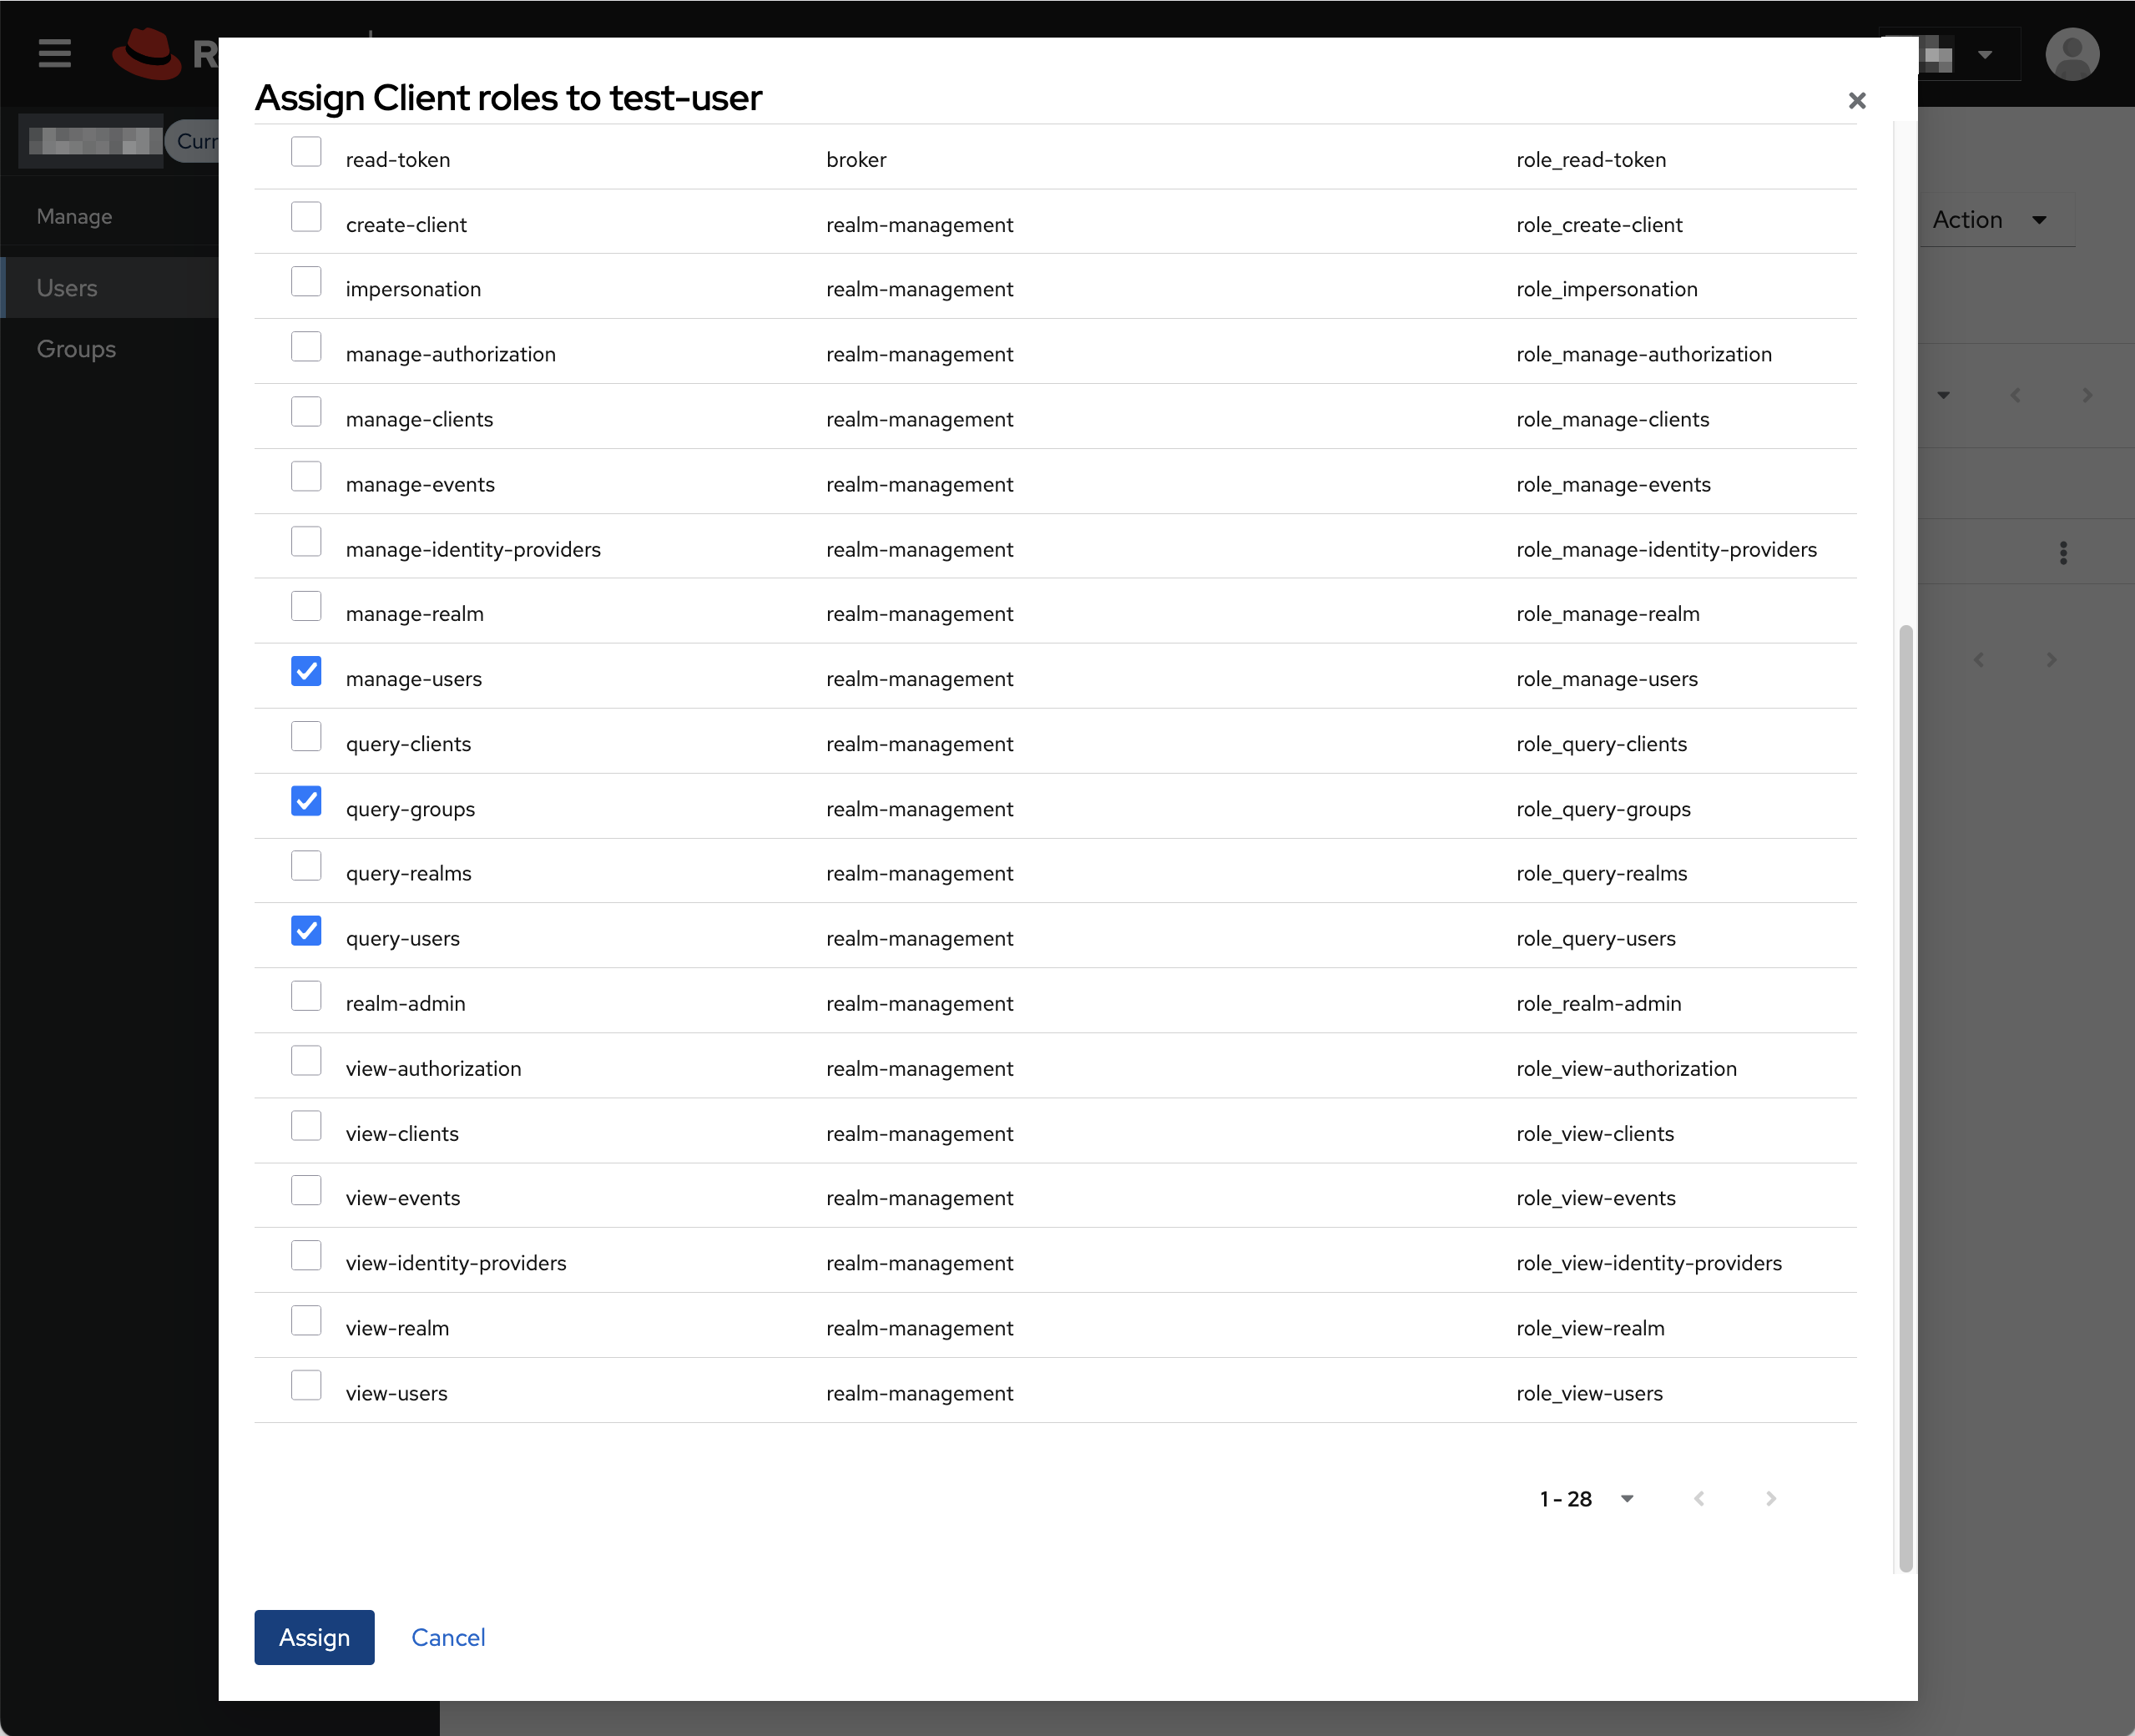Viewport: 2135px width, 1736px height.
Task: Click the Cancel link
Action: [x=448, y=1637]
